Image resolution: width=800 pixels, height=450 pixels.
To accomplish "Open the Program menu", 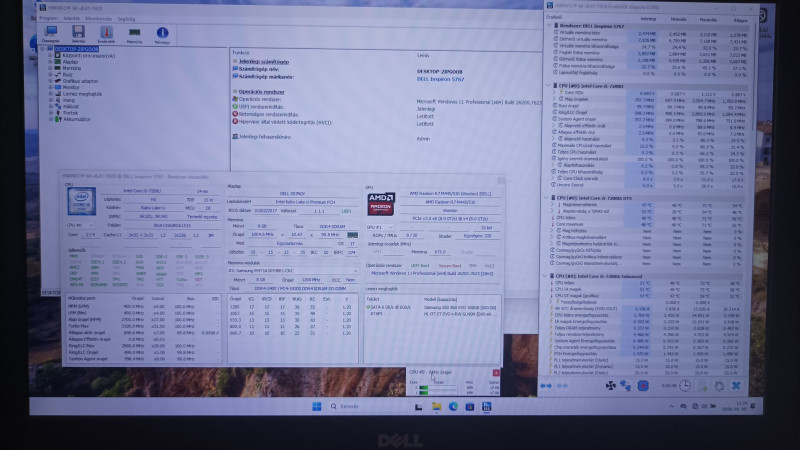I will pos(48,18).
